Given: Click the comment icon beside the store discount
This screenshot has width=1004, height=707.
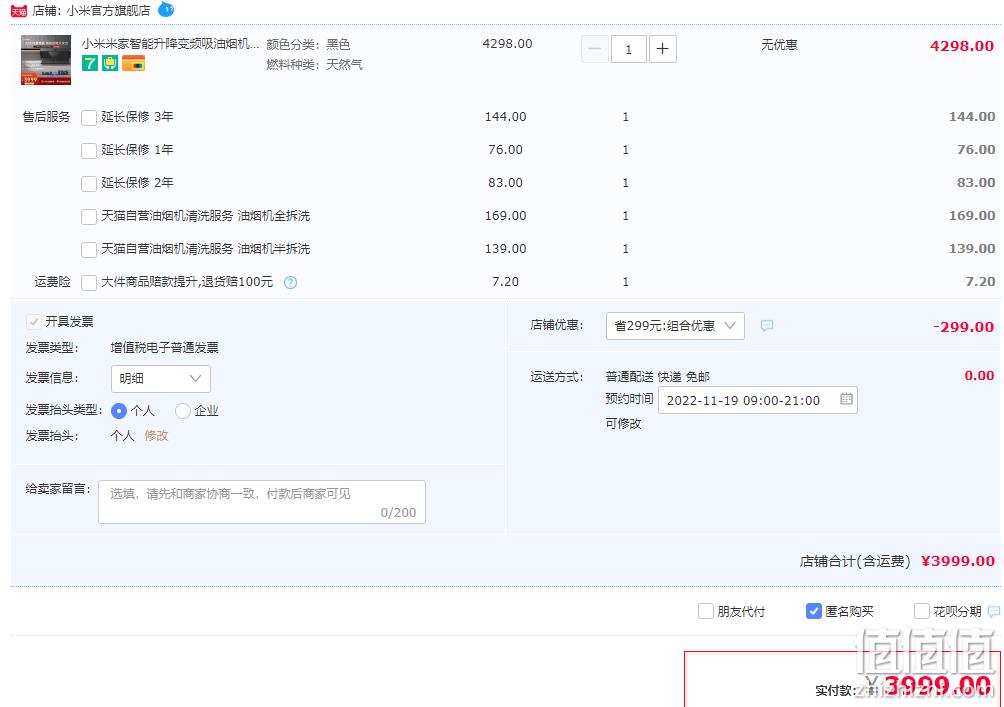Looking at the screenshot, I should coord(766,326).
